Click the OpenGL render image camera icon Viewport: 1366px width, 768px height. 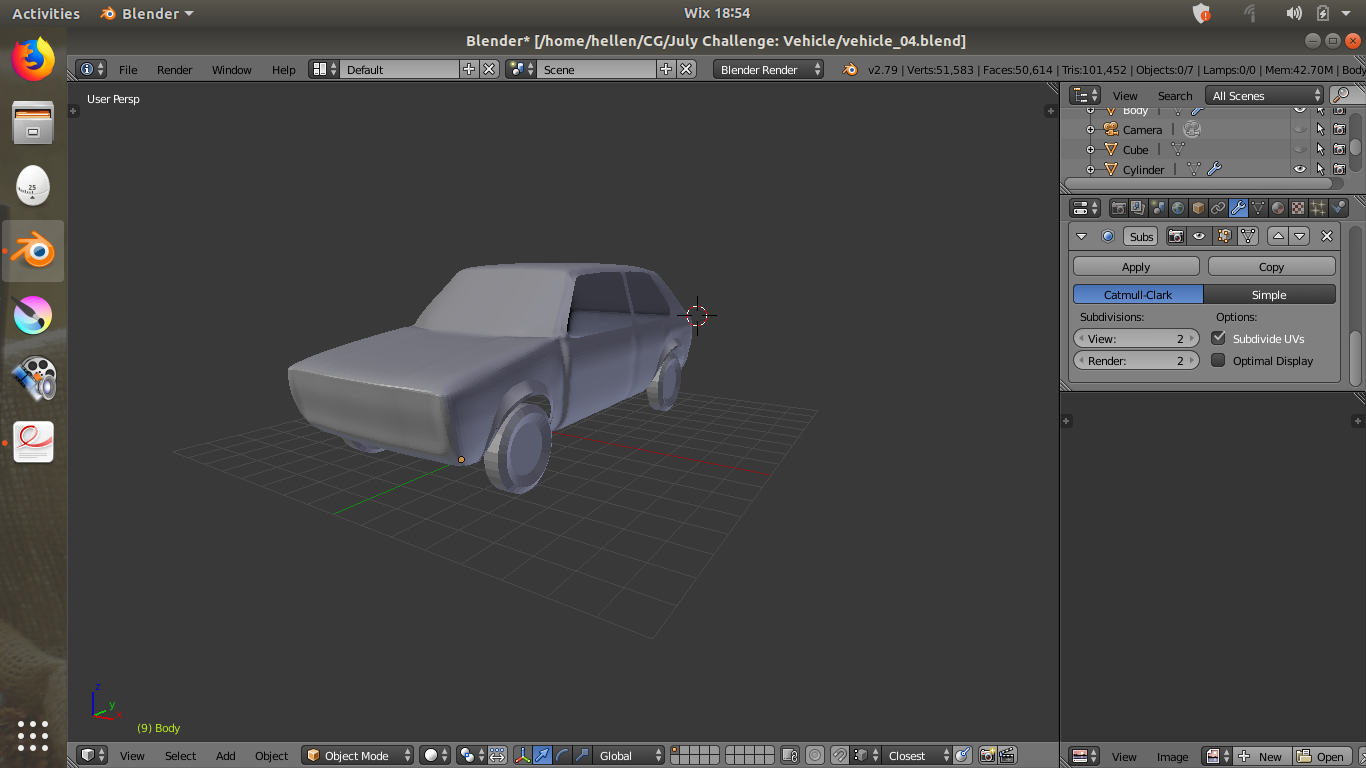[987, 756]
